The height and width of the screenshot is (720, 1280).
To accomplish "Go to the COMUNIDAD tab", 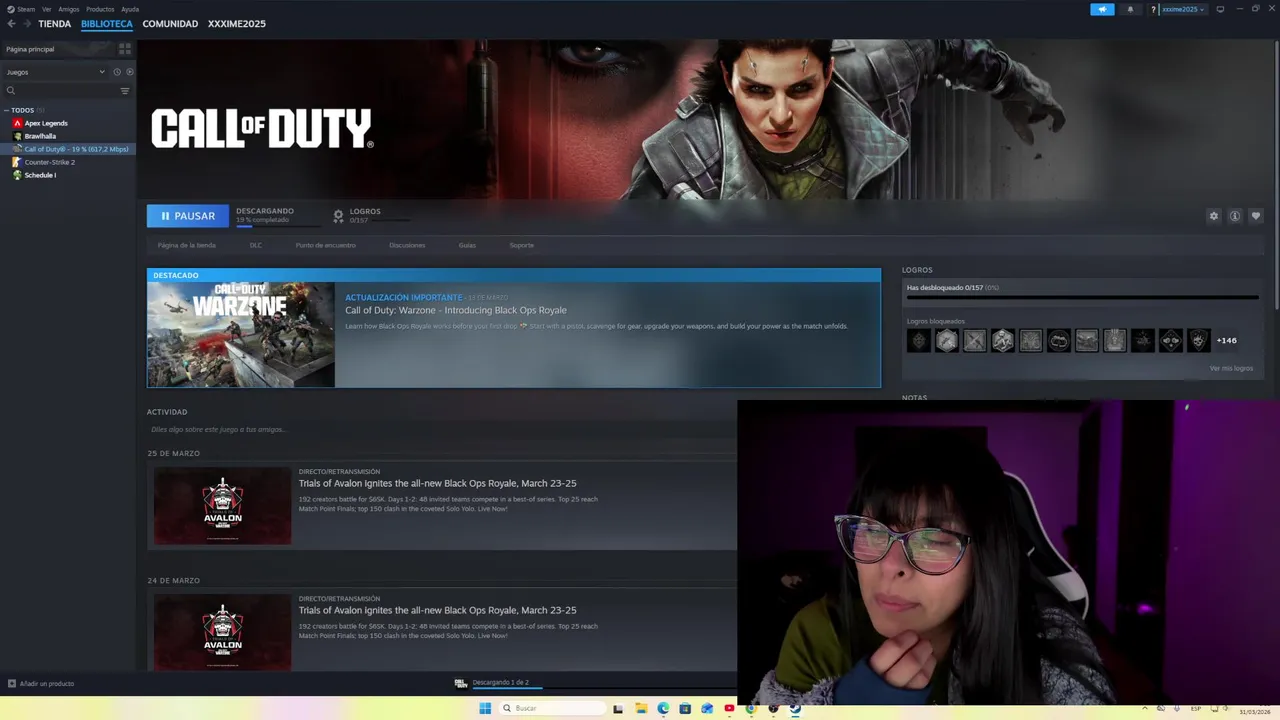I will (170, 24).
